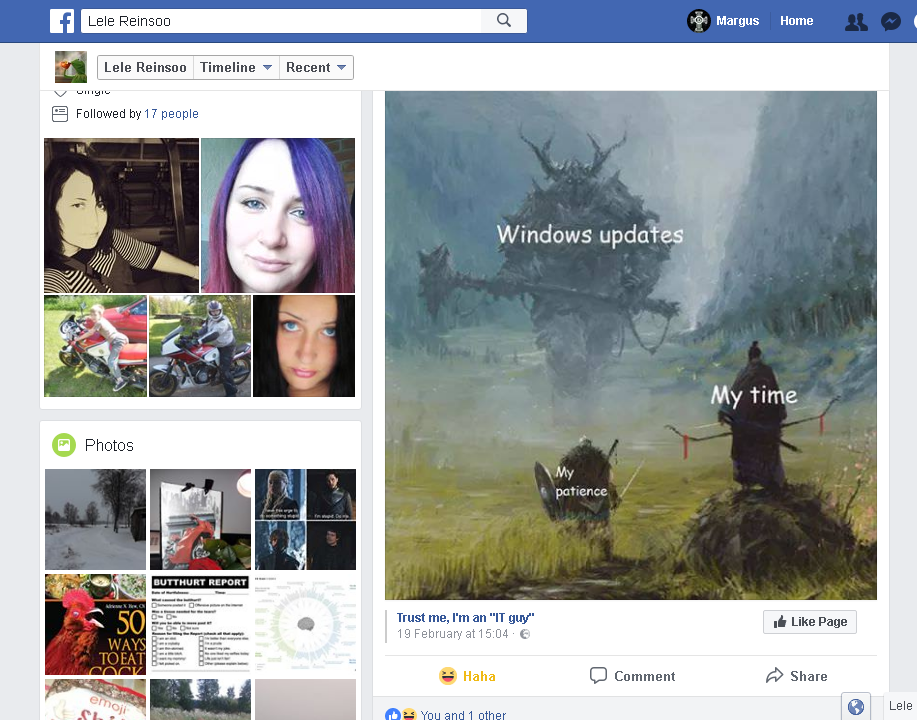
Task: Open the Recent dropdown
Action: [x=316, y=67]
